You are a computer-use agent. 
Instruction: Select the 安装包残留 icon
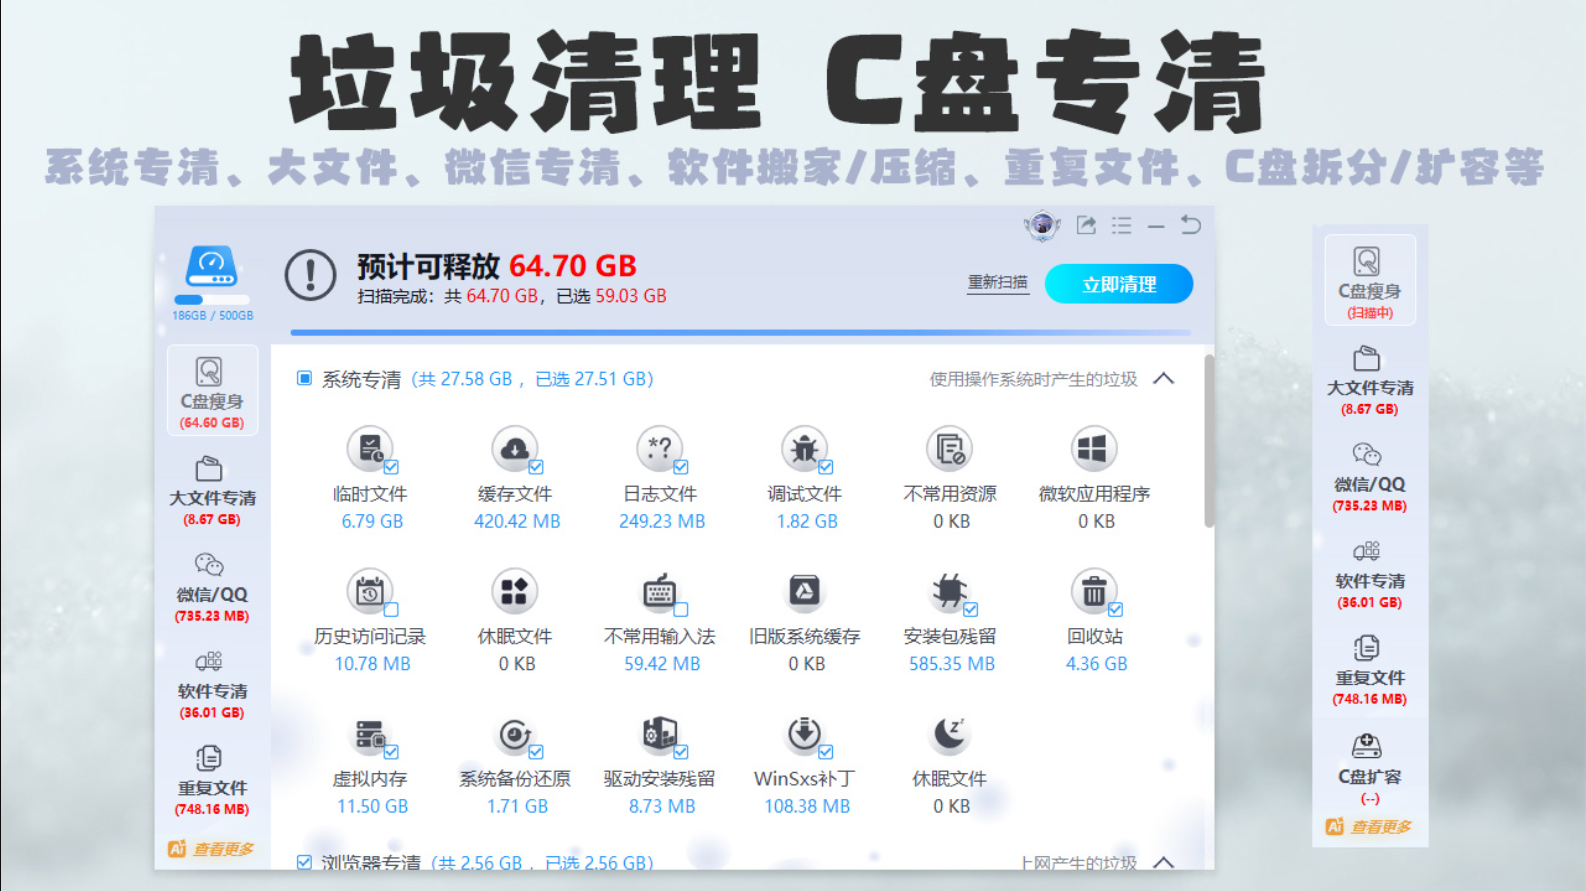[x=949, y=591]
